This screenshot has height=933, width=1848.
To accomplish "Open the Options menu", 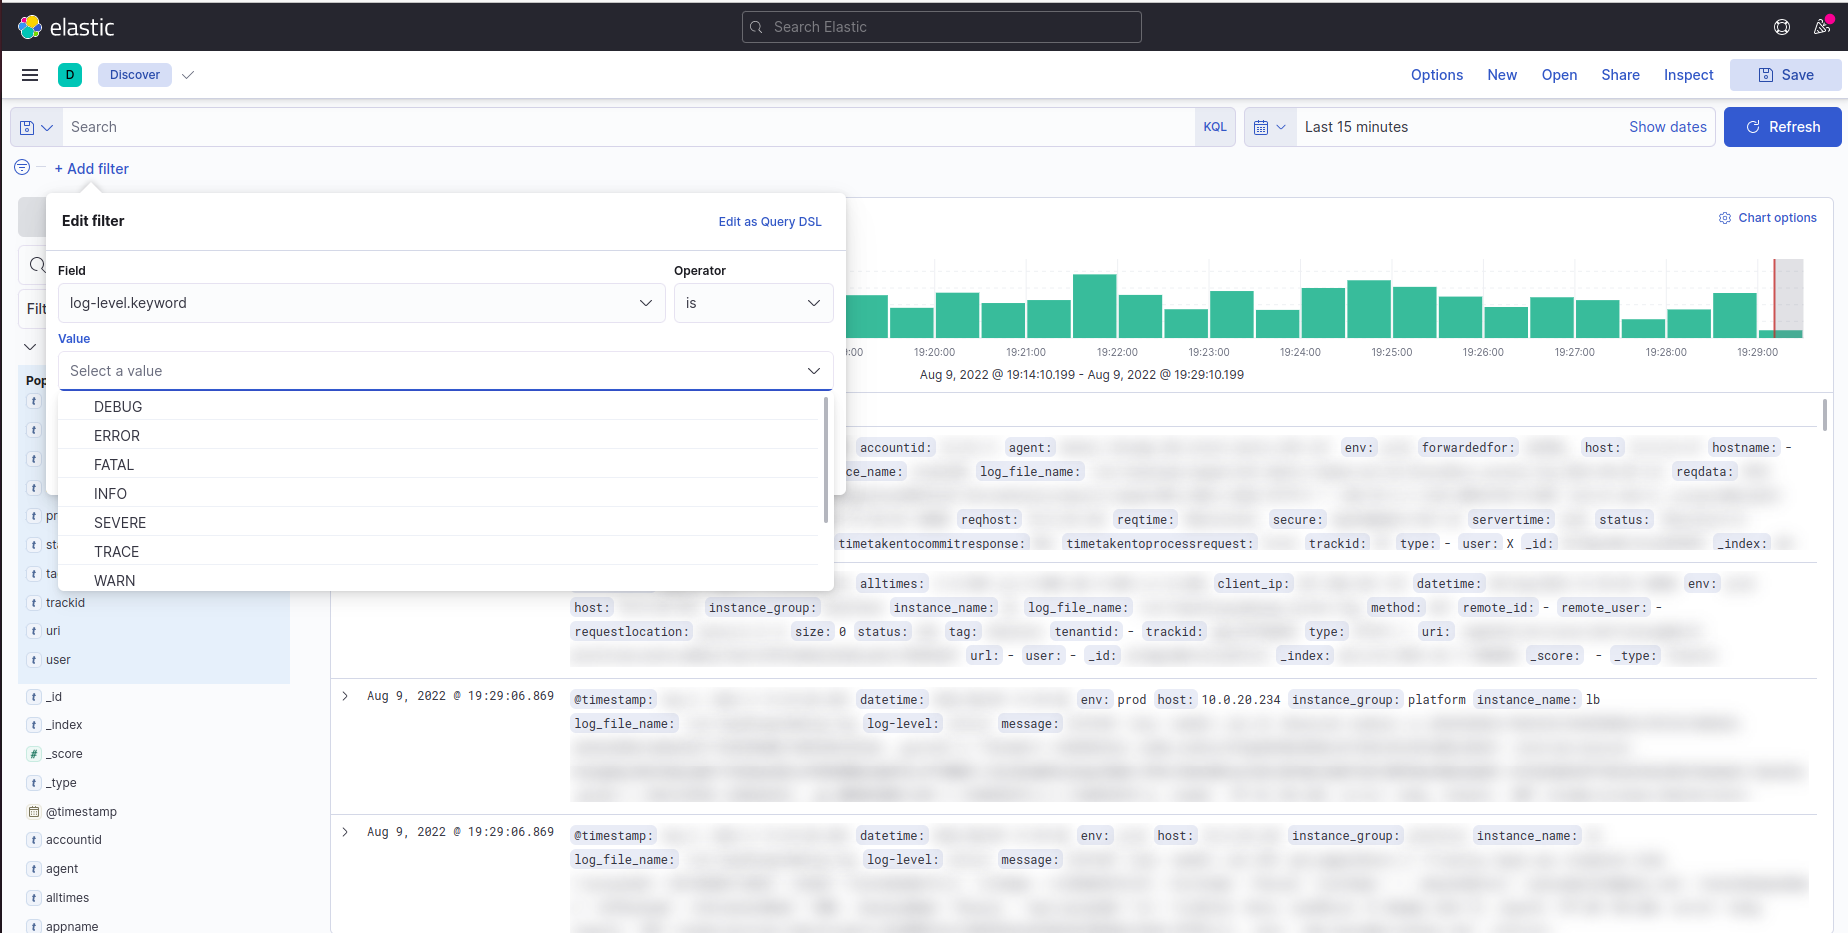I will [x=1437, y=75].
